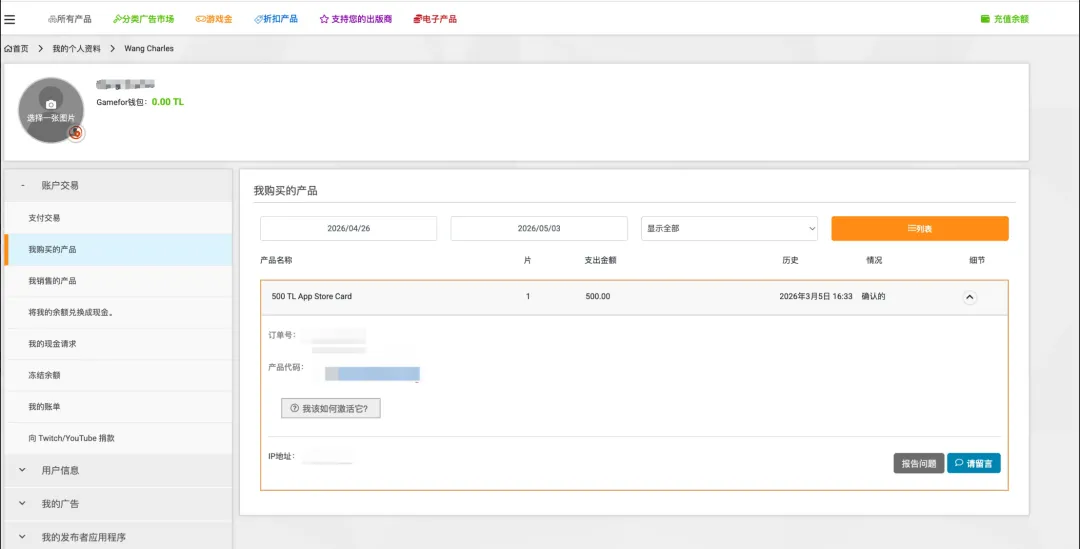Screen dimensions: 1080x549
Task: Click the speech bubble icon in 请留言
Action: tap(959, 463)
